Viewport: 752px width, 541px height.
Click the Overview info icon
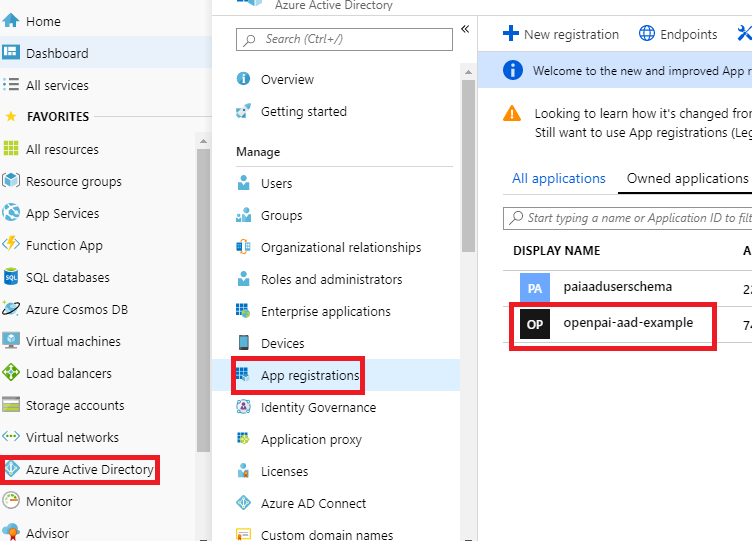[243, 79]
